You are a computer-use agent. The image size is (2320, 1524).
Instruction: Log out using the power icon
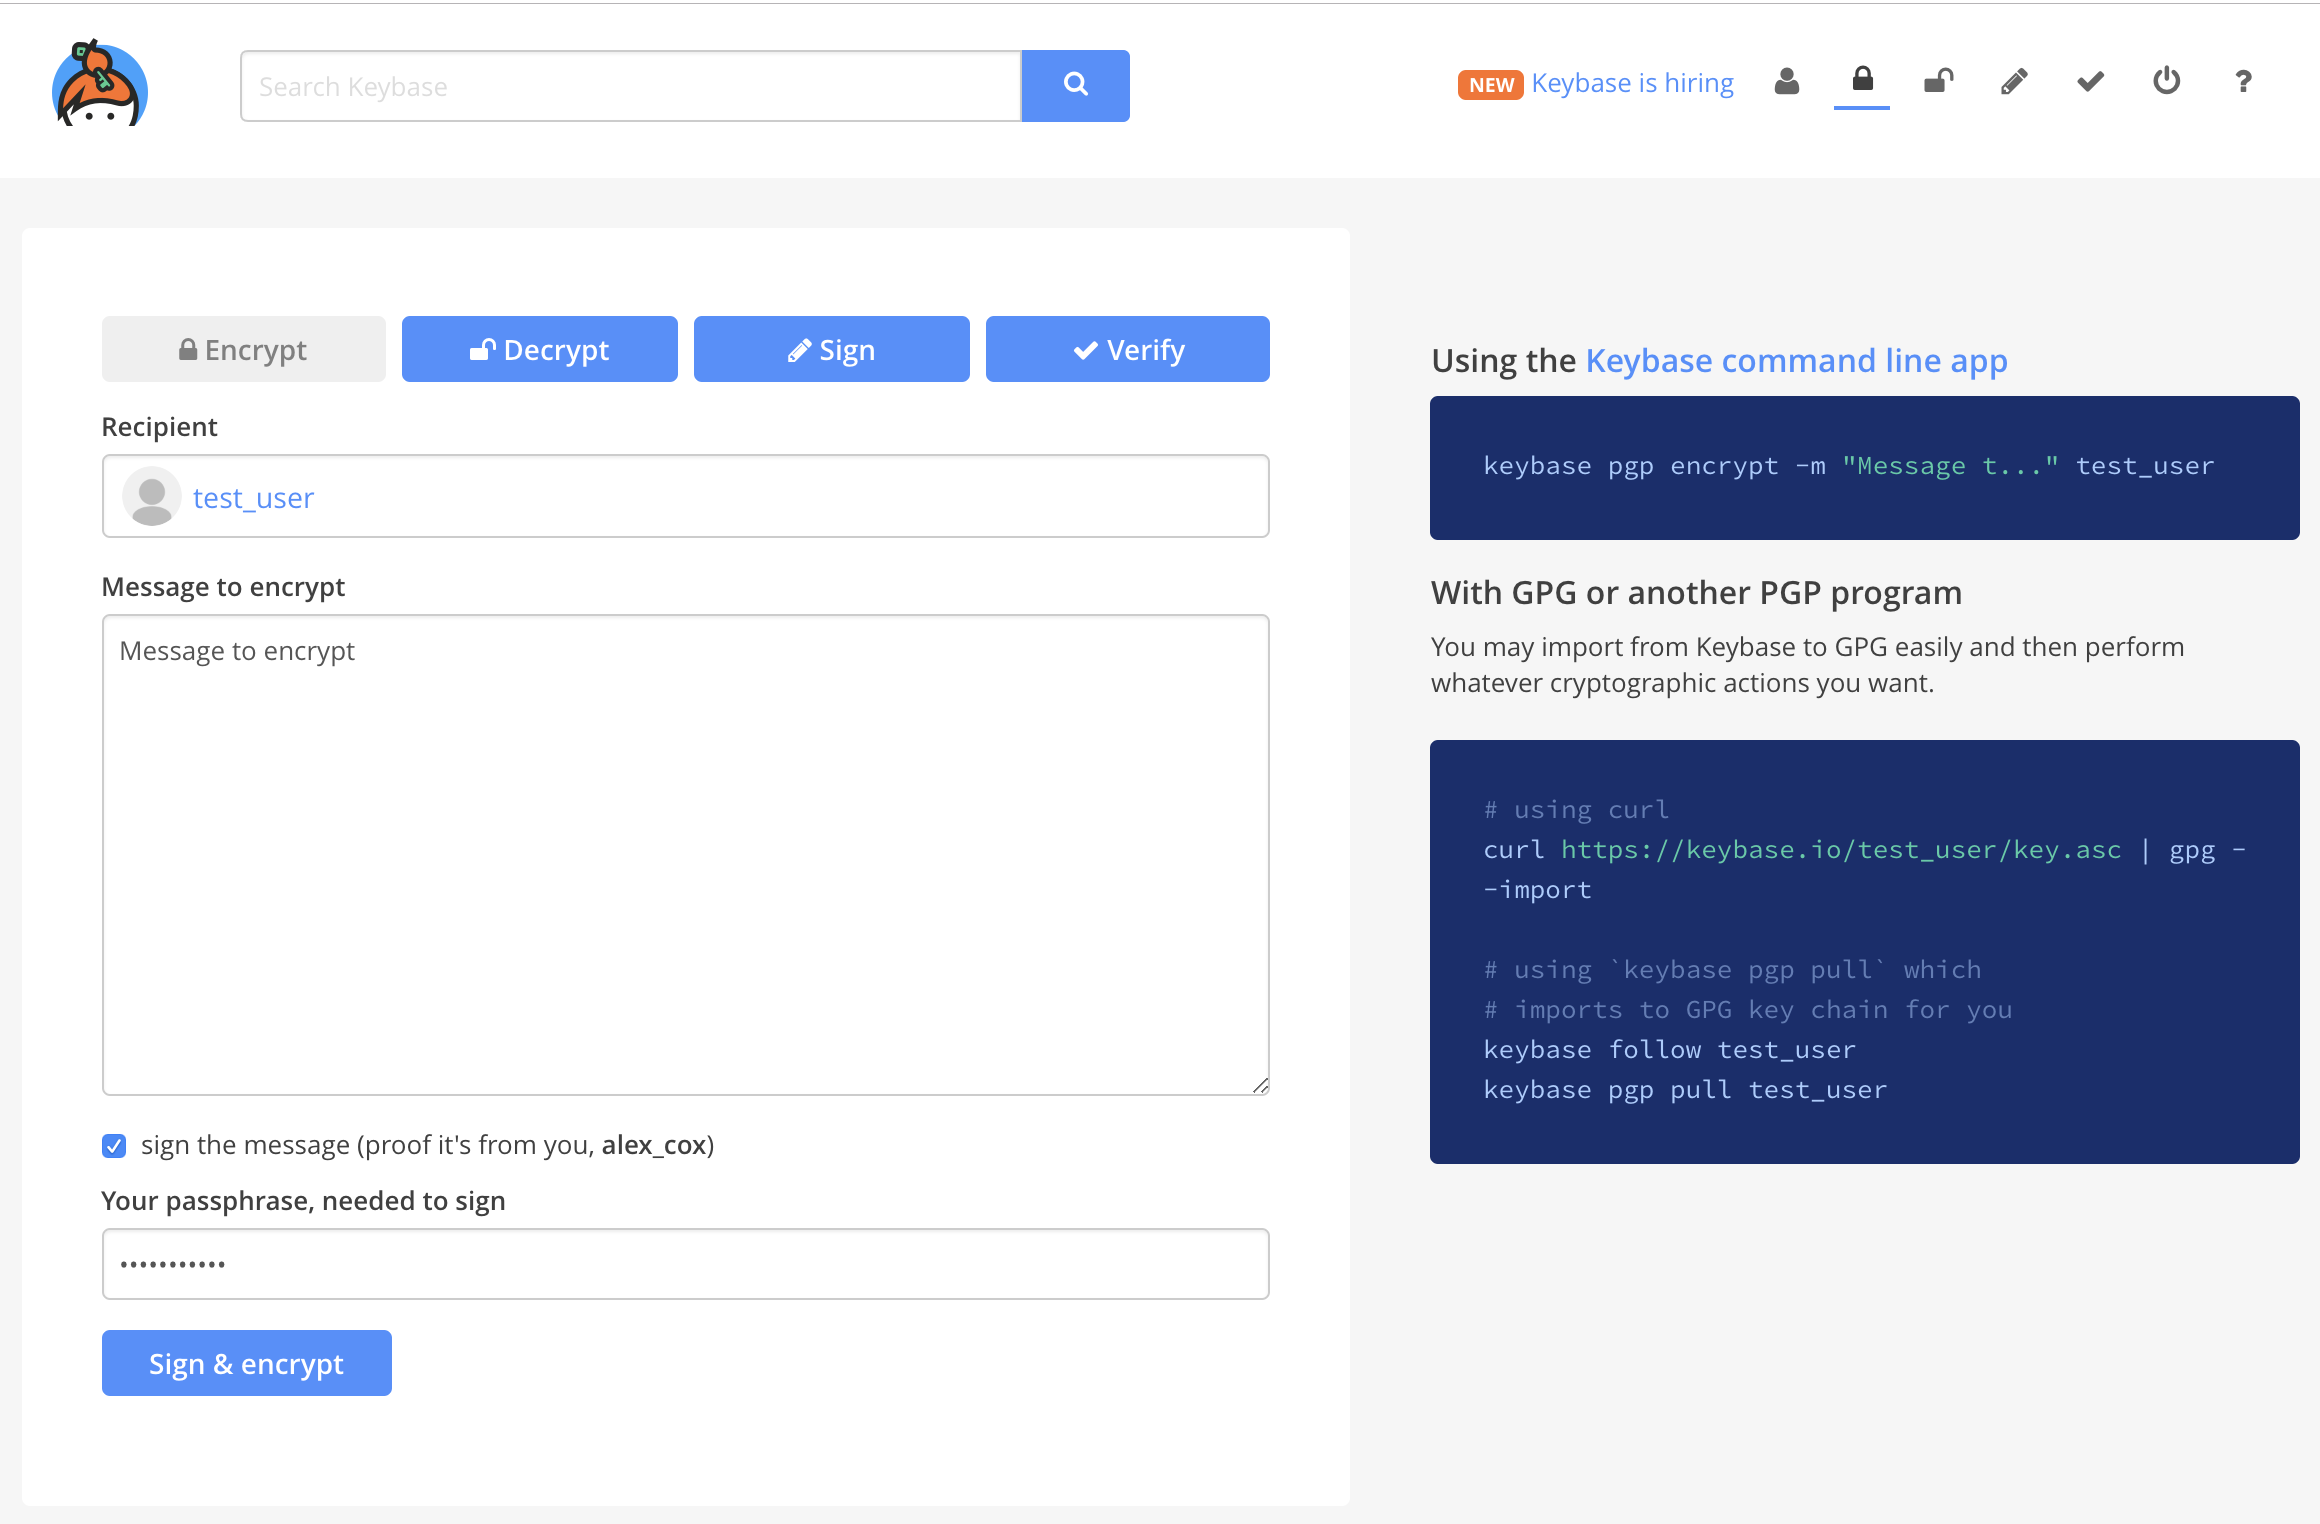2165,82
